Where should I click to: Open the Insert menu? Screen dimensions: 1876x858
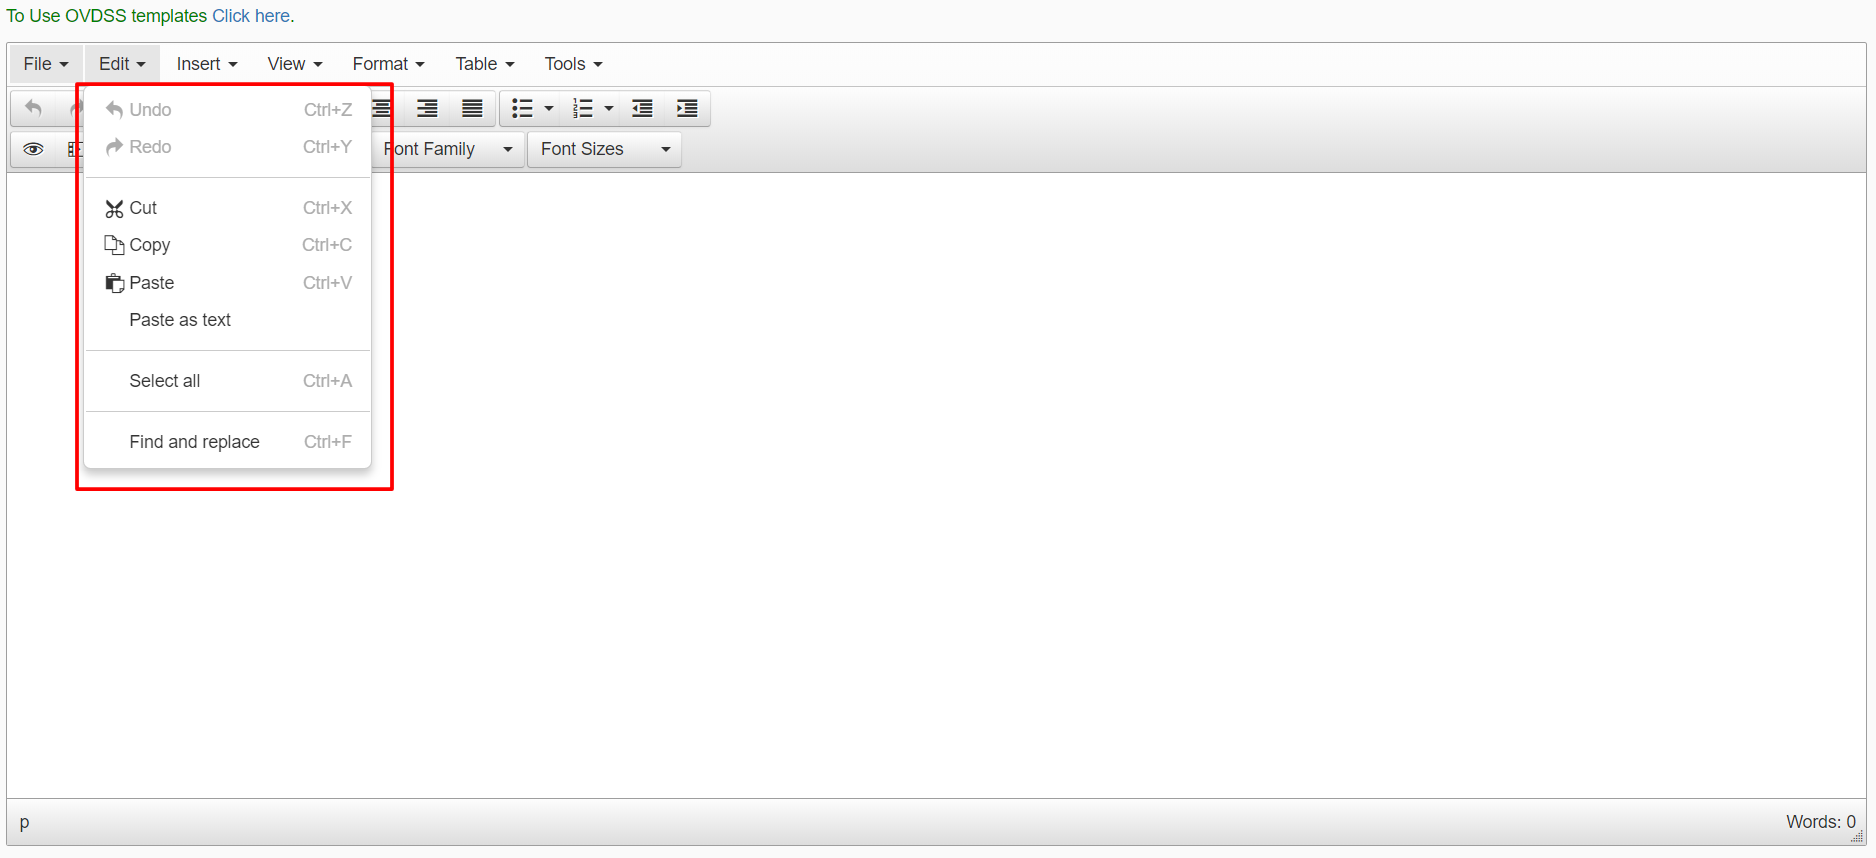click(x=207, y=64)
